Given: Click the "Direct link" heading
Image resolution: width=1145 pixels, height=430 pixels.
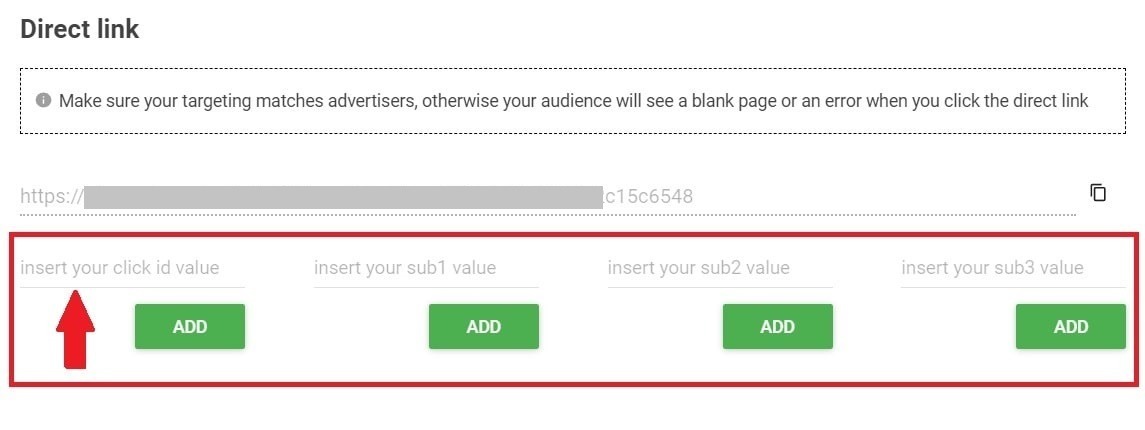Looking at the screenshot, I should click(x=80, y=29).
